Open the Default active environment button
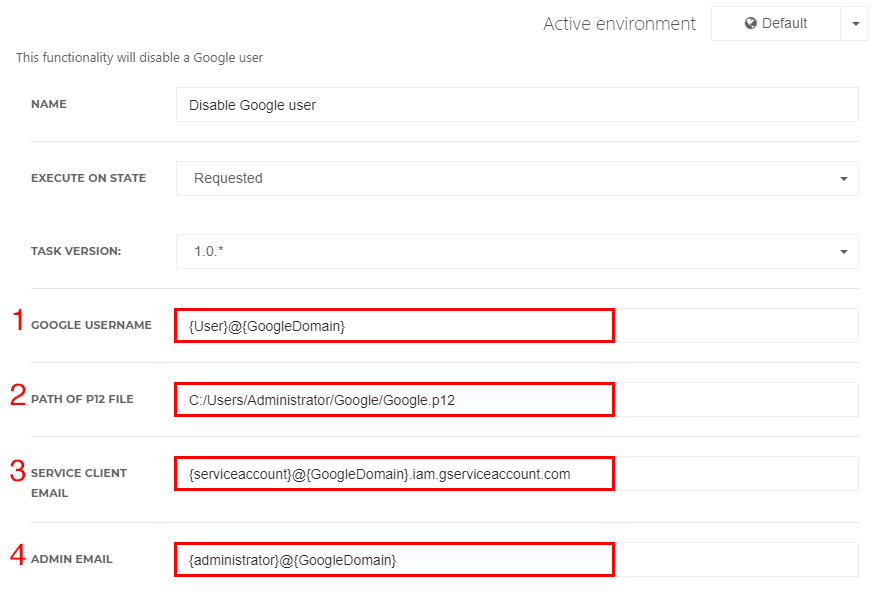 (776, 23)
